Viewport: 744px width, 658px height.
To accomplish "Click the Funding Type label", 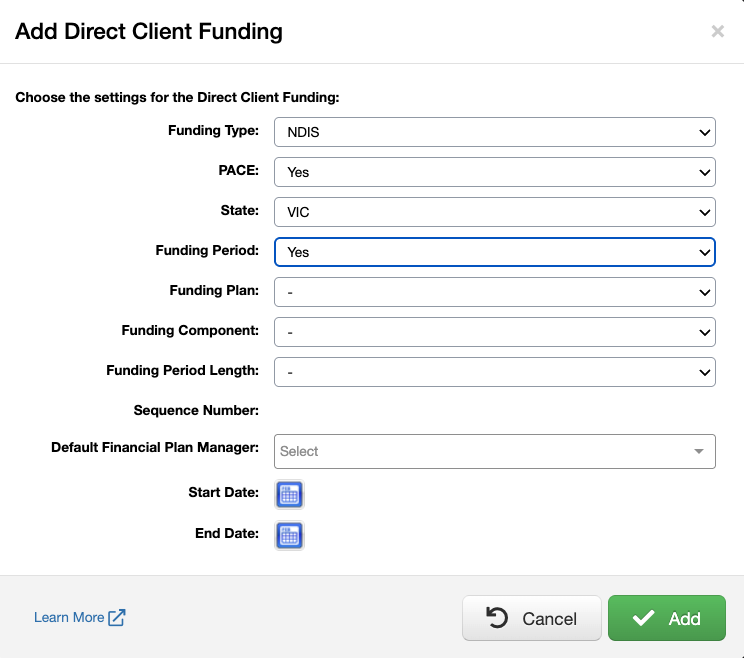I will [213, 131].
